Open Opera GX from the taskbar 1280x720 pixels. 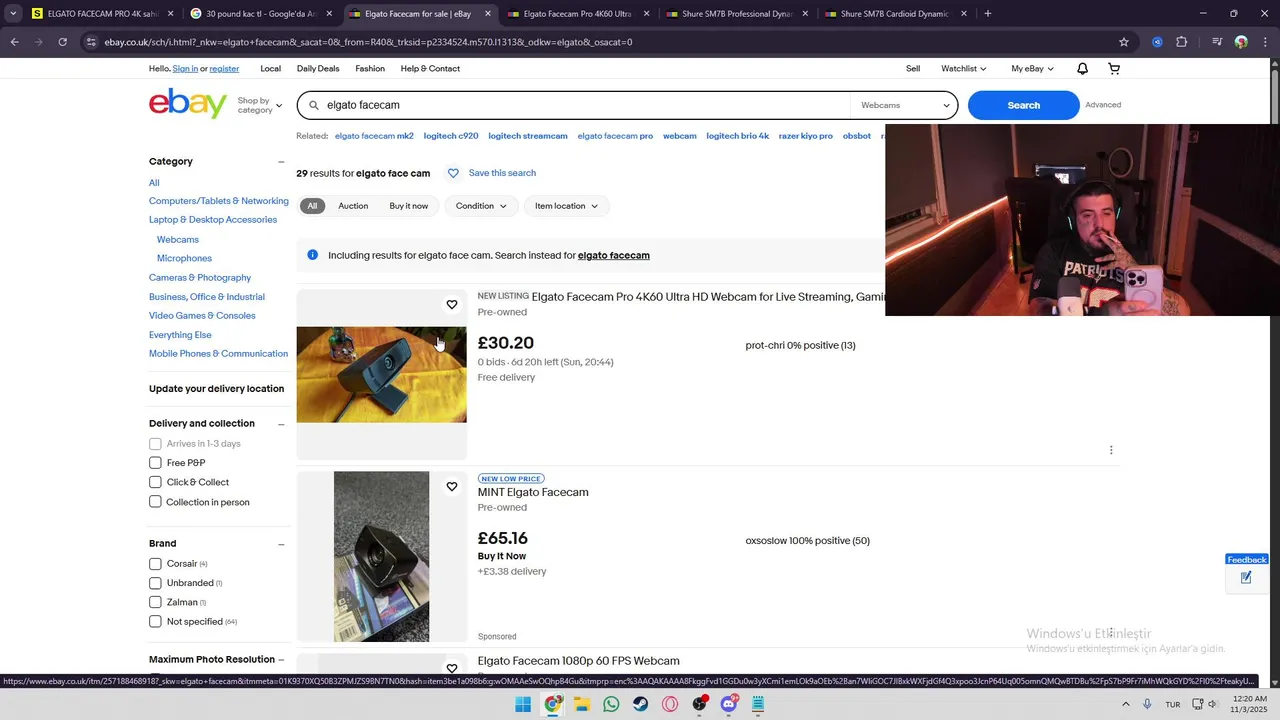[x=670, y=704]
